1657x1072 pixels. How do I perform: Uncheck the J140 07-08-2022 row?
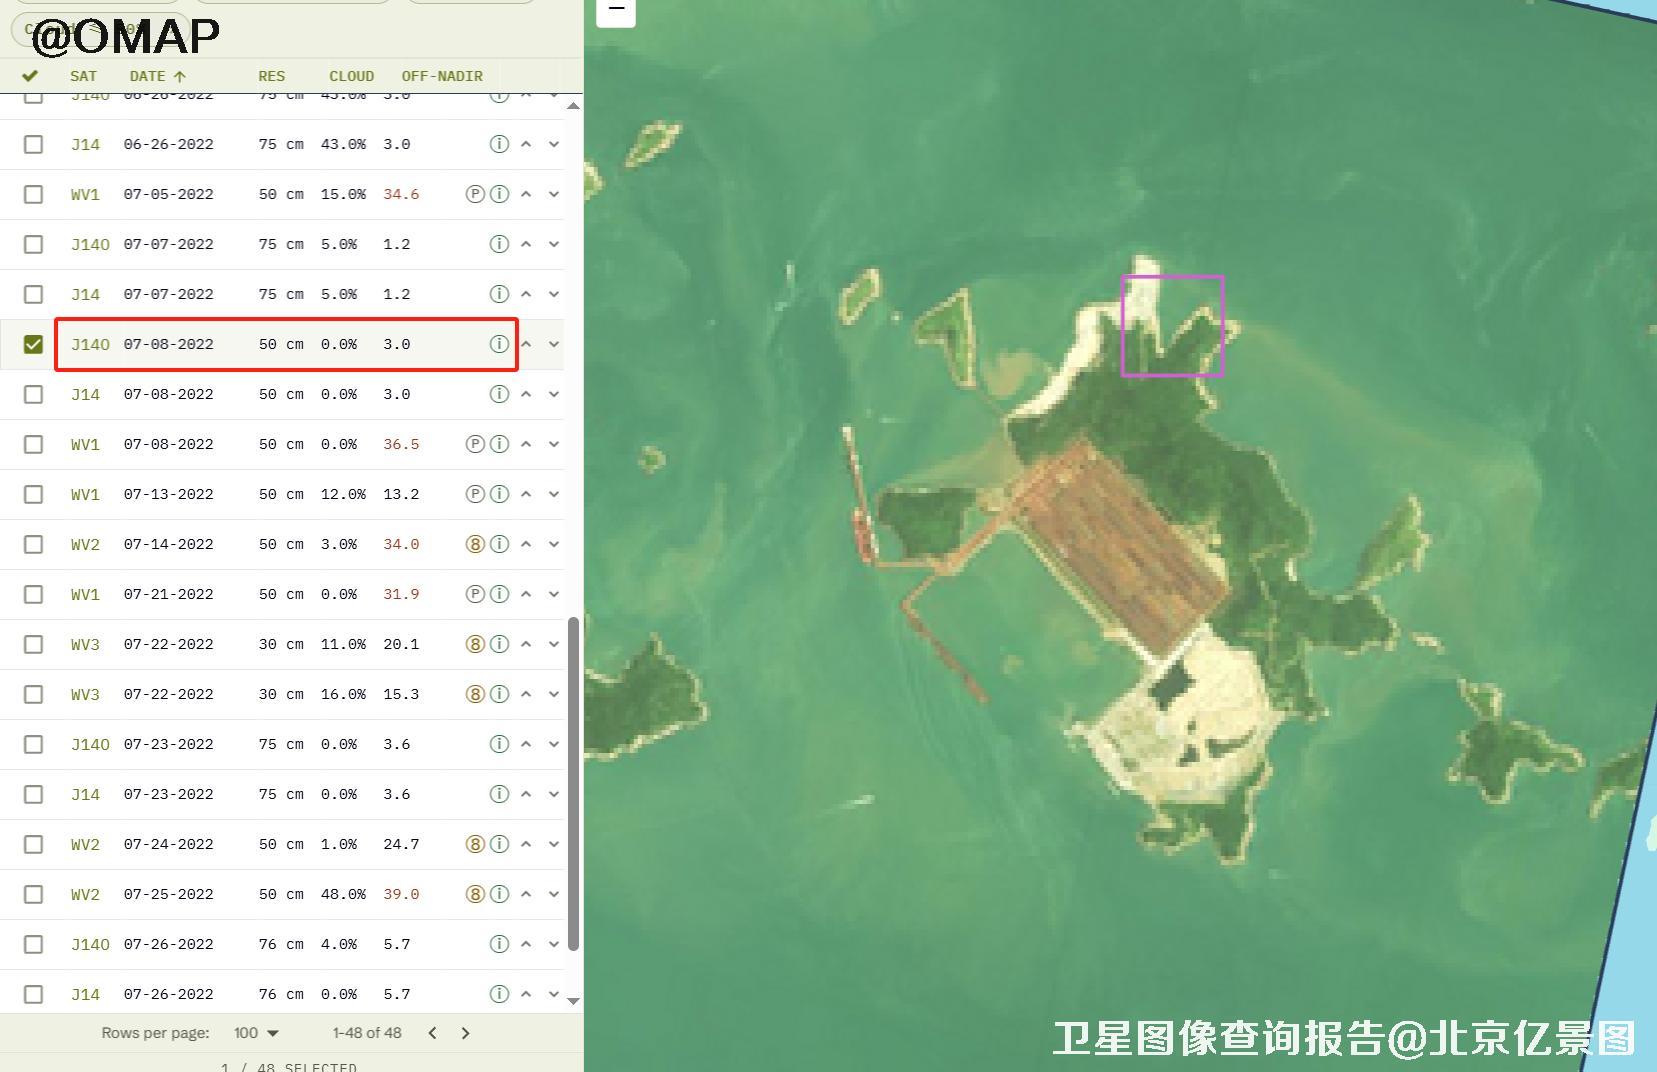click(x=33, y=344)
